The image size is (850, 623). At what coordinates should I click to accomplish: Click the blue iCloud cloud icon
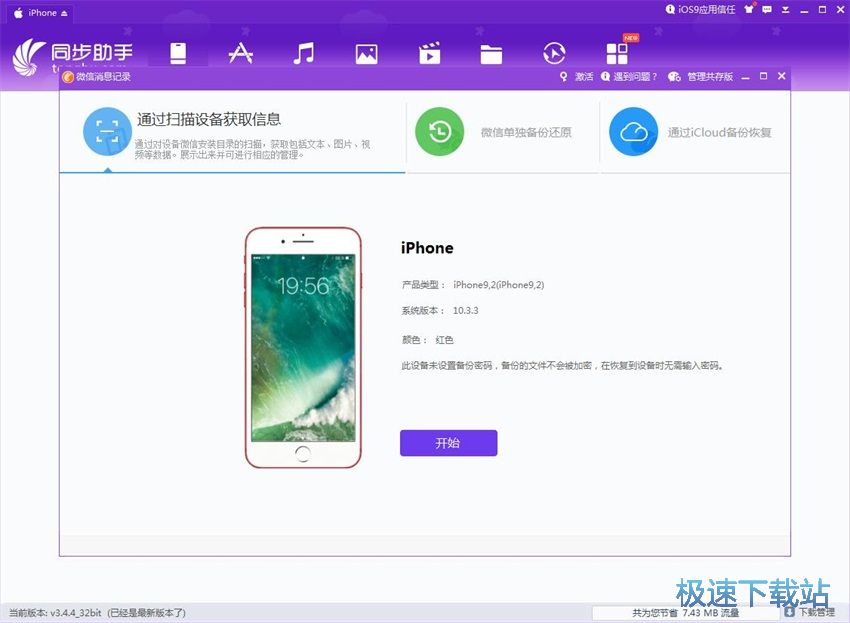click(634, 132)
